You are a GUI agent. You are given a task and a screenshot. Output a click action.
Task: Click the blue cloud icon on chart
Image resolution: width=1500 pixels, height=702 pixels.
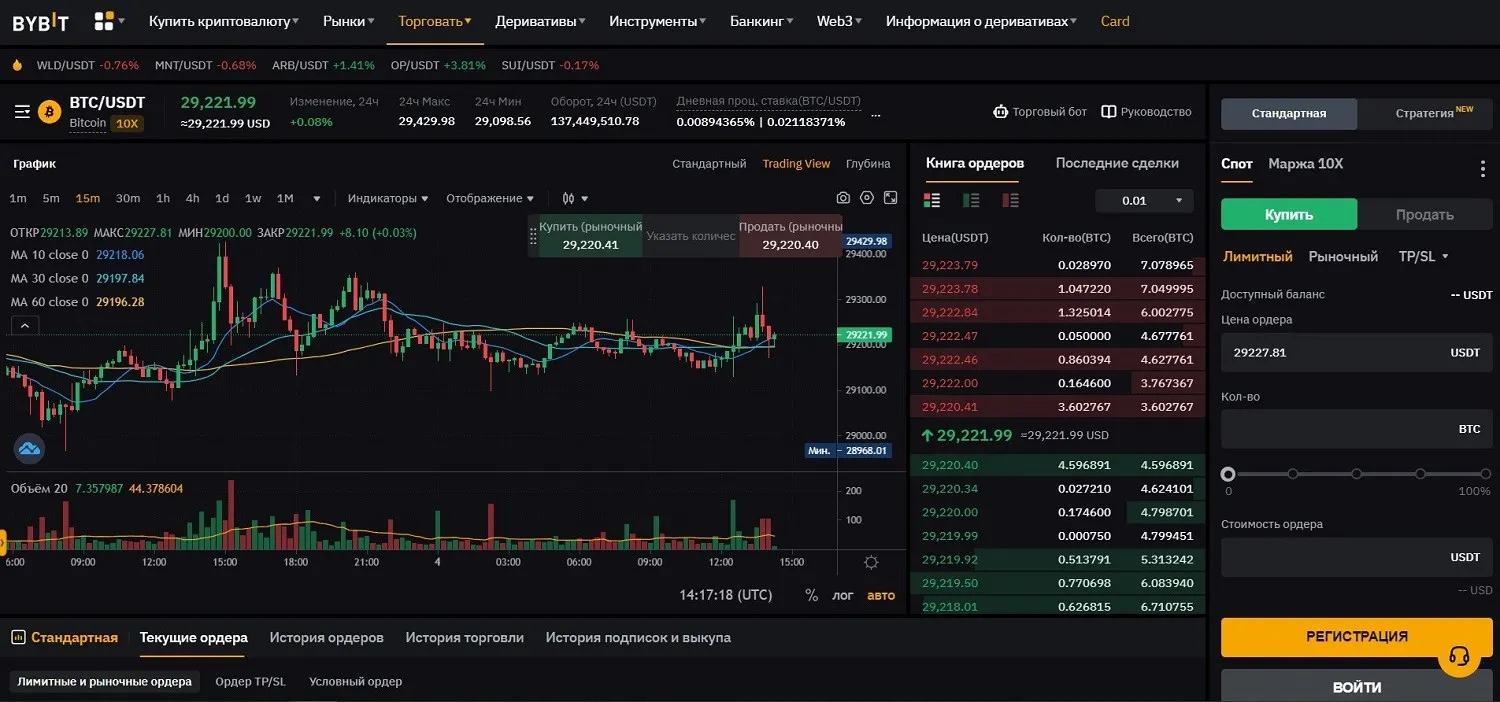29,448
